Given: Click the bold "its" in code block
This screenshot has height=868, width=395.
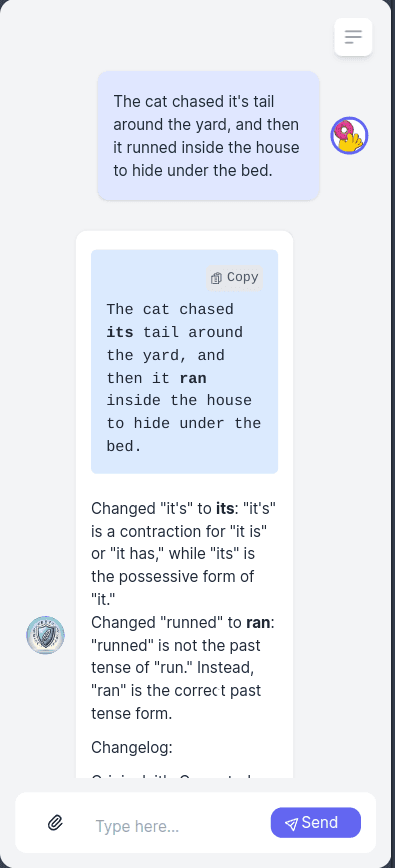Looking at the screenshot, I should pyautogui.click(x=120, y=332).
